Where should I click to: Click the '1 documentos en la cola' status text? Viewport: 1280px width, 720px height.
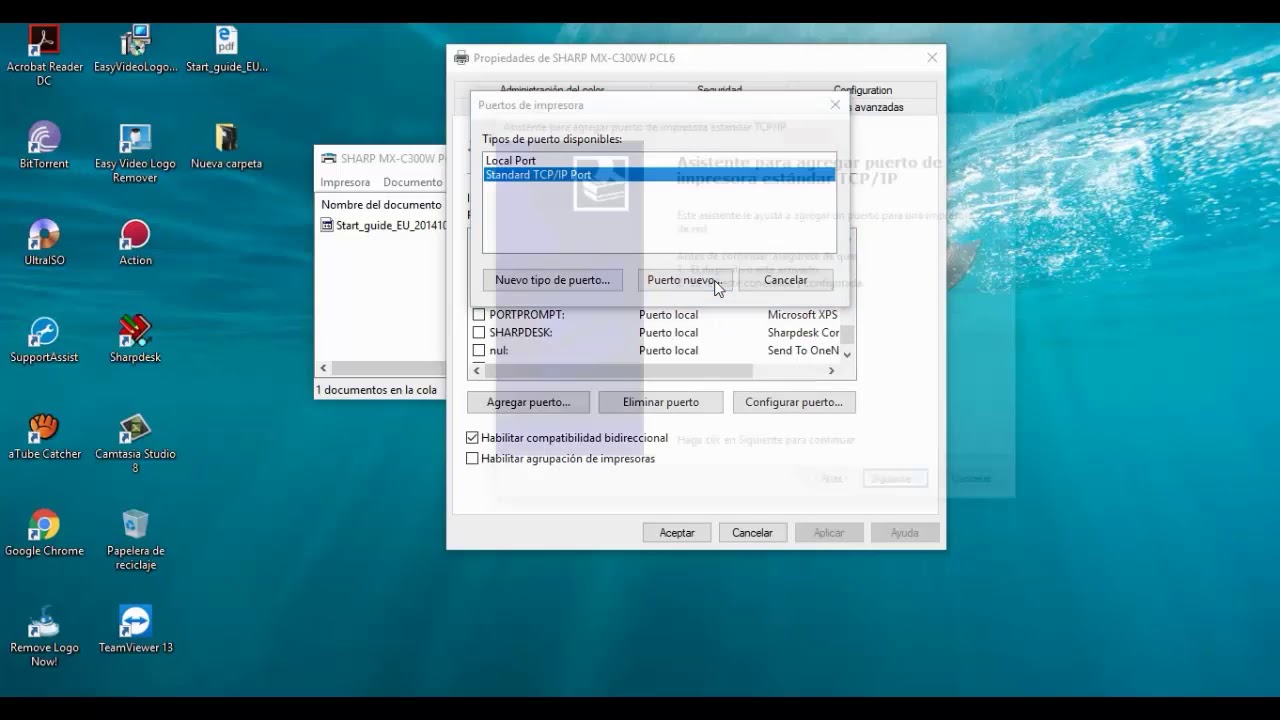click(377, 390)
